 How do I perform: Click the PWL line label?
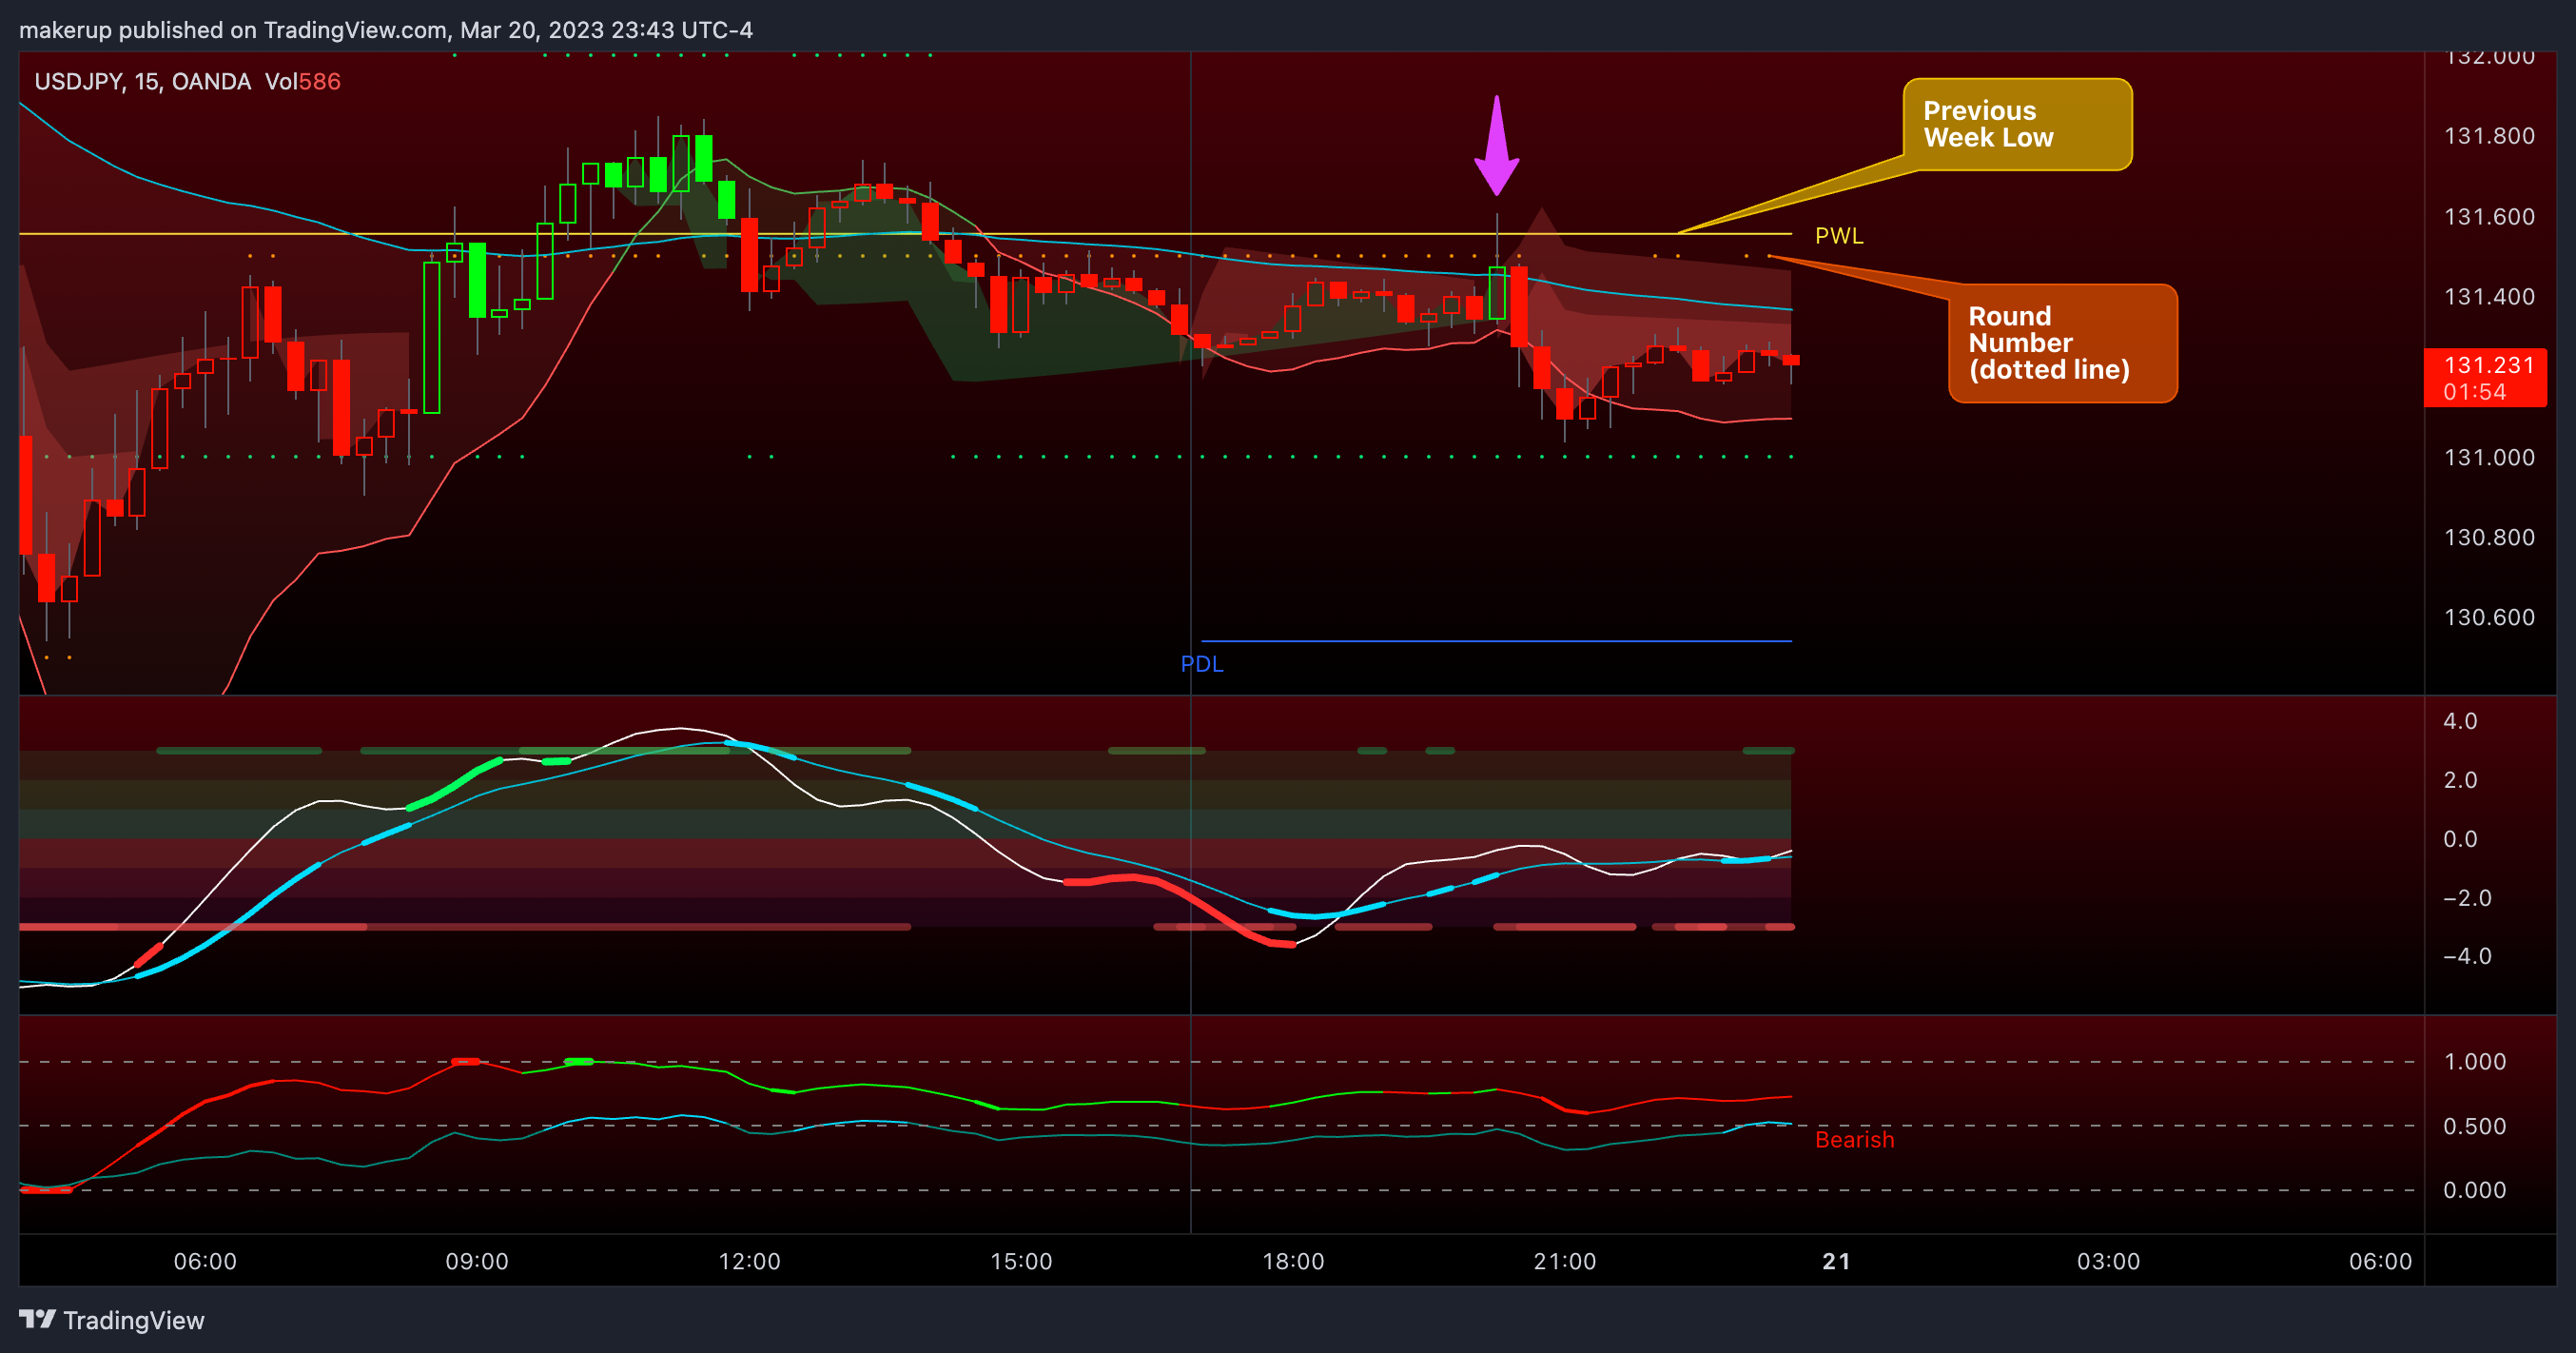tap(1839, 236)
